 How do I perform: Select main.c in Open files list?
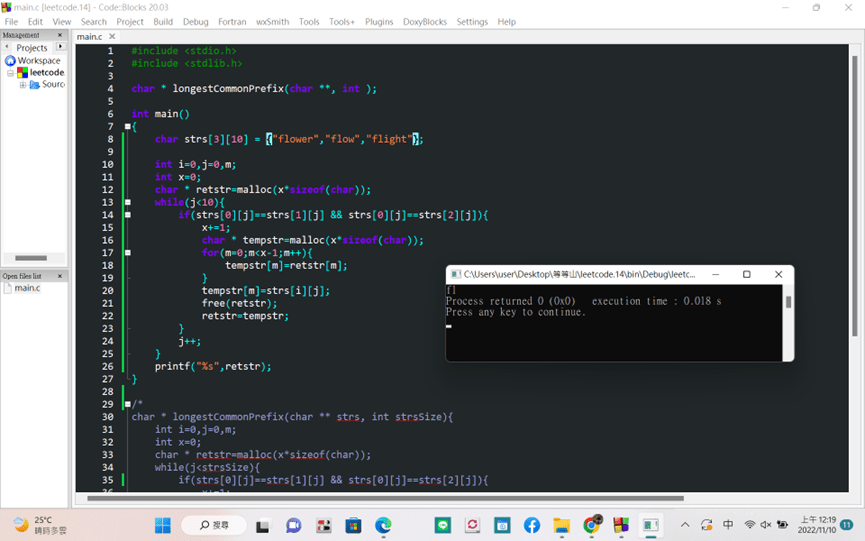(x=27, y=288)
